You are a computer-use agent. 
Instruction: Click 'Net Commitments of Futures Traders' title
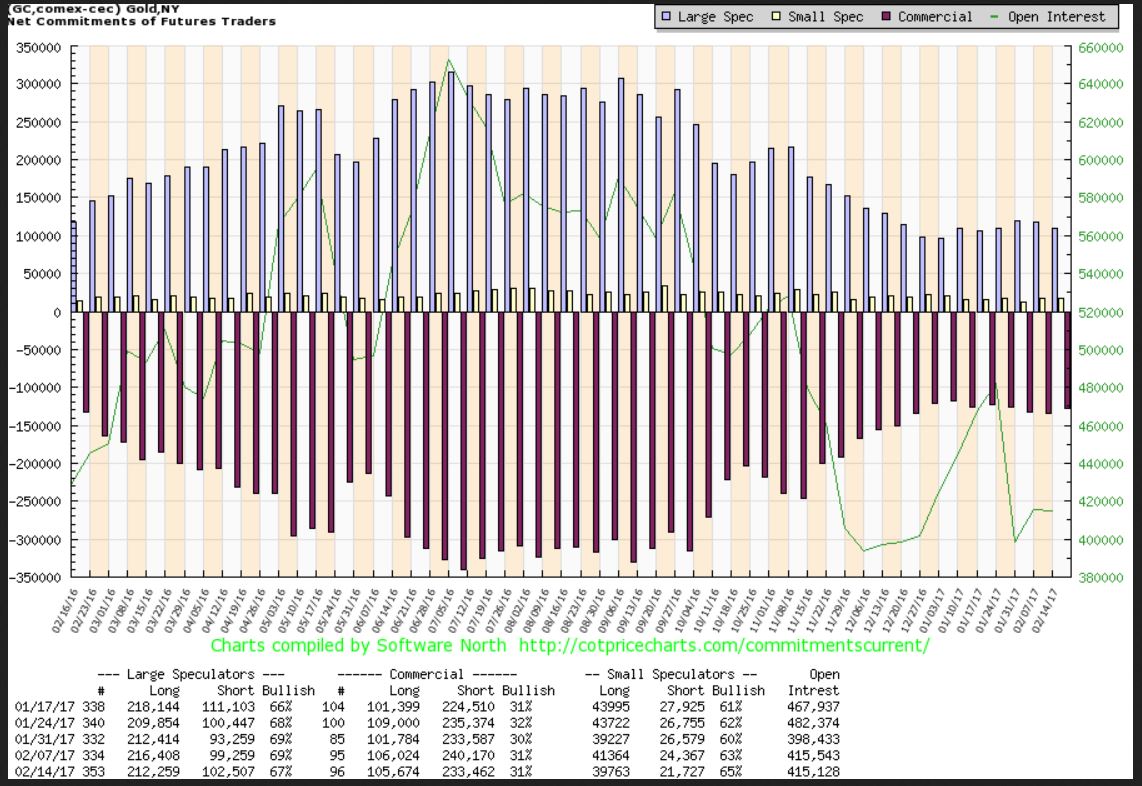[139, 21]
